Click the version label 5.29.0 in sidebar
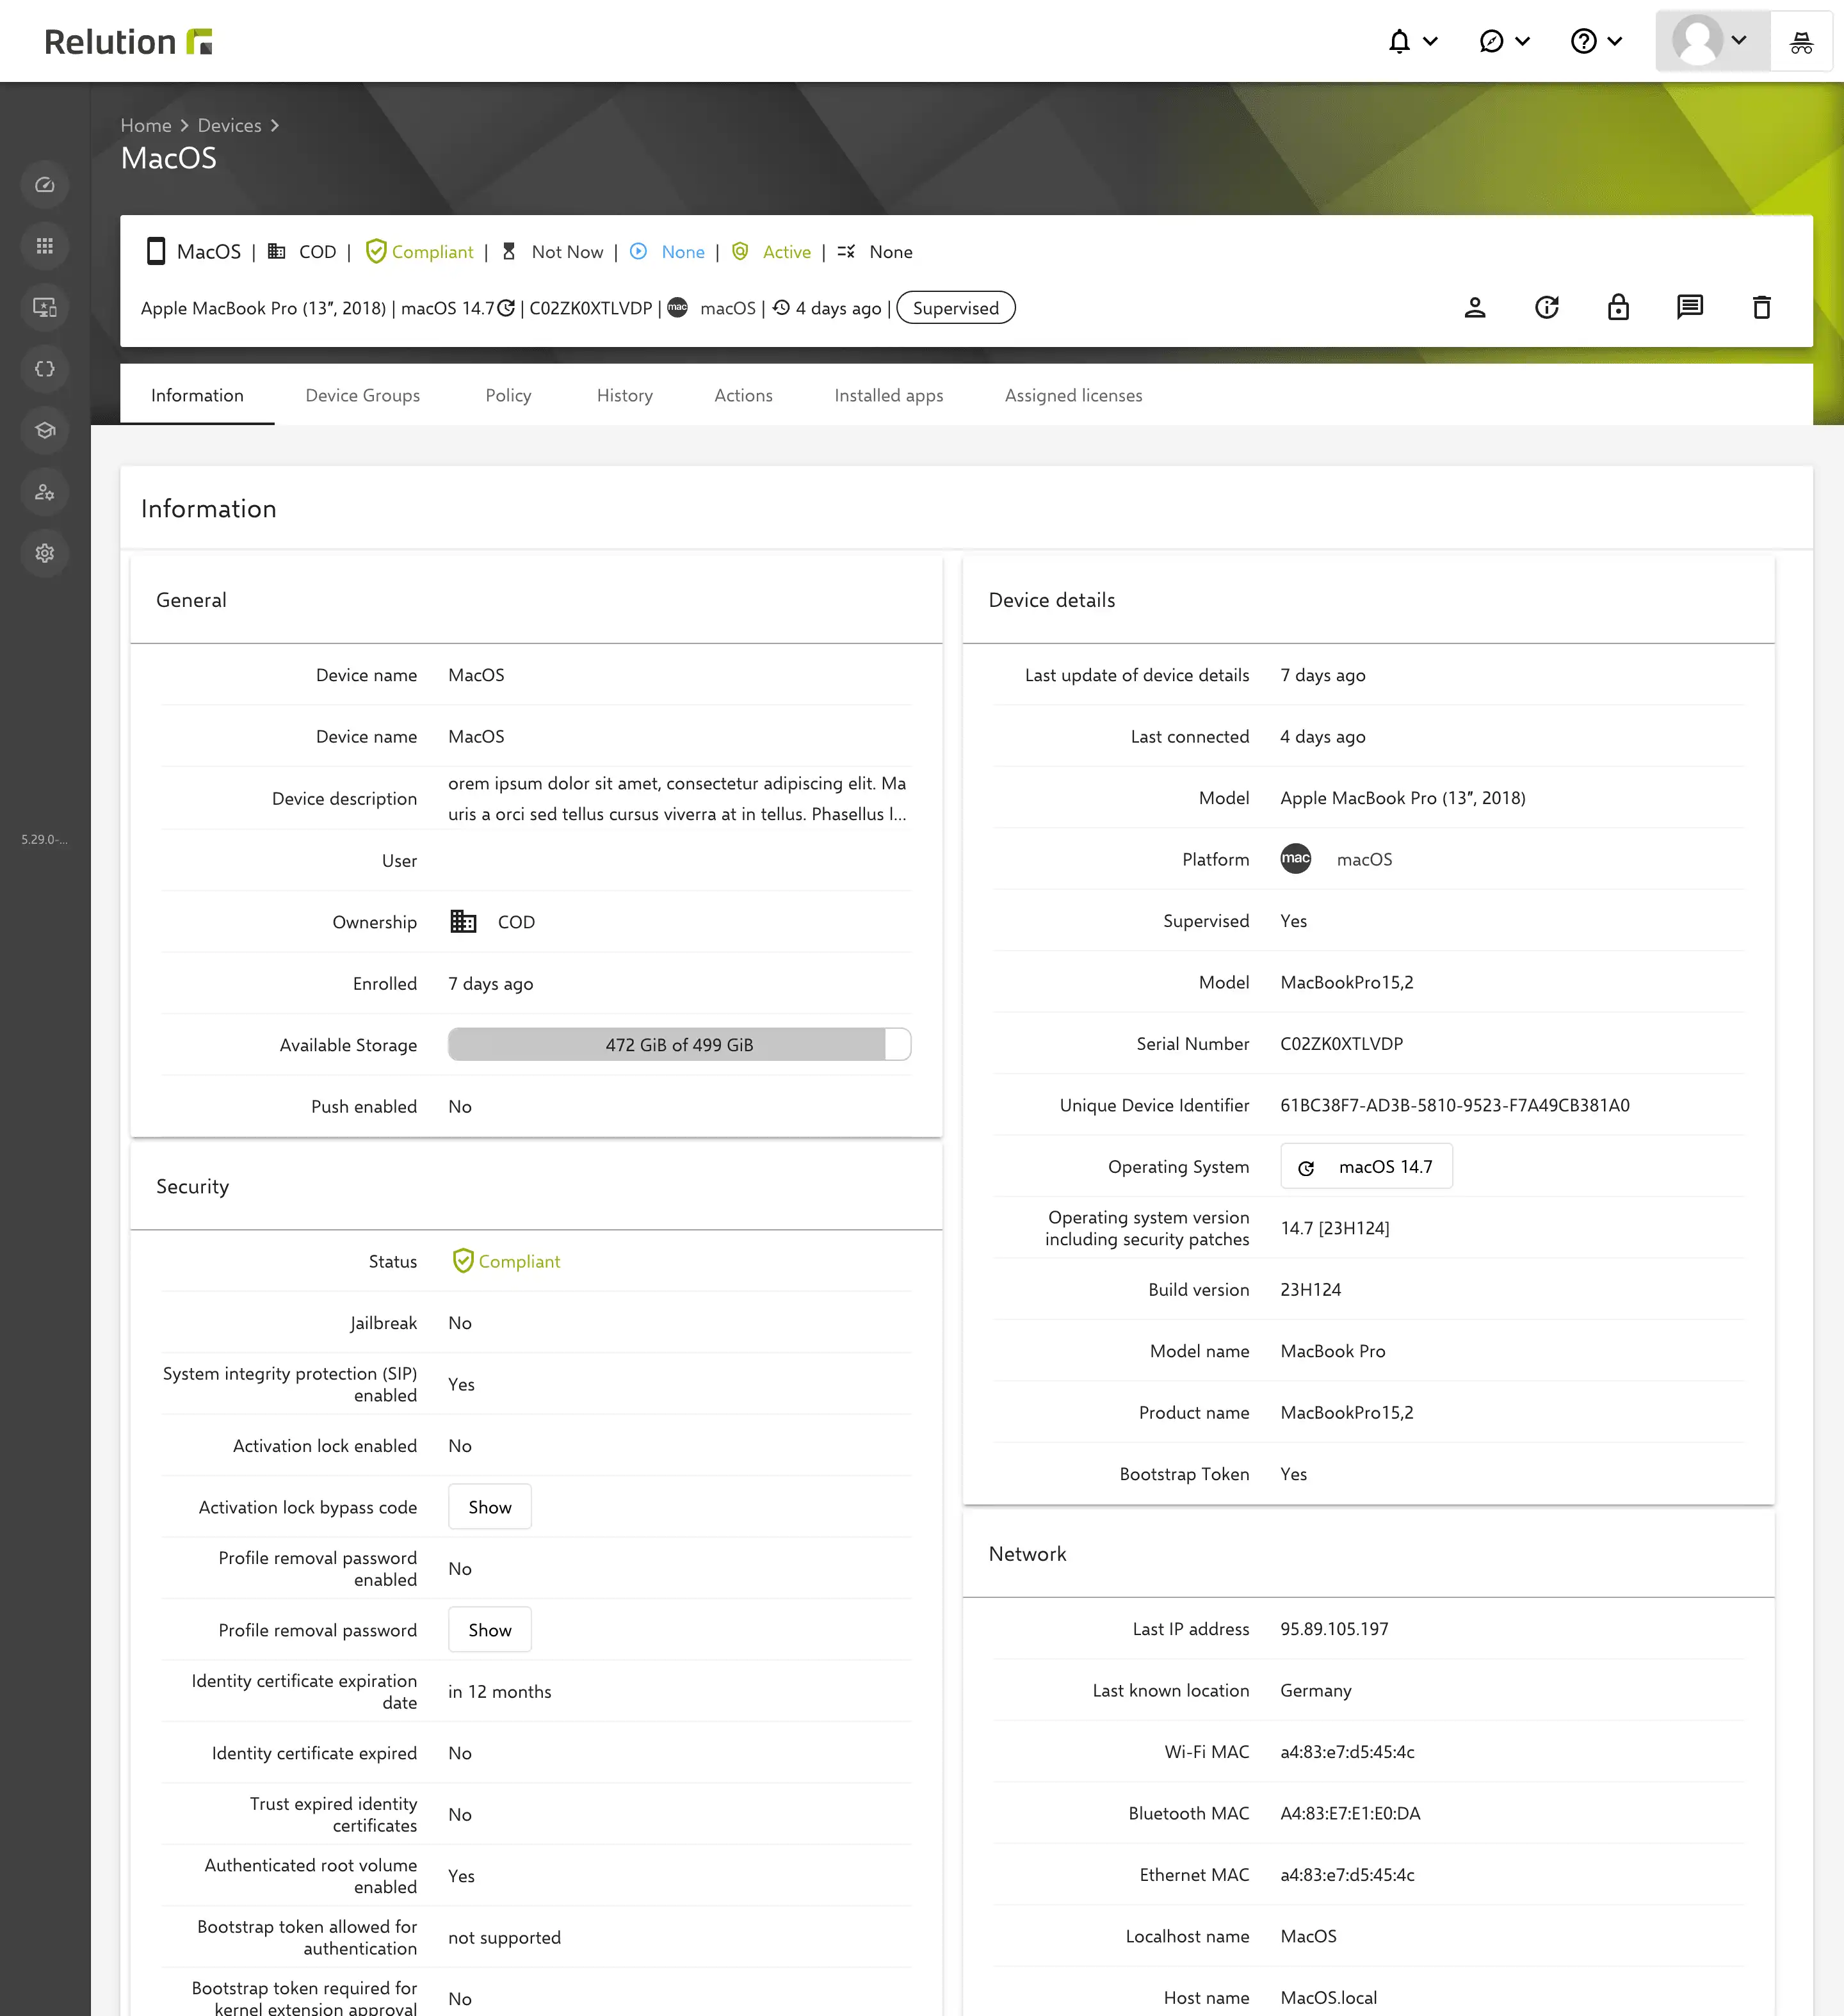Viewport: 1844px width, 2016px height. (45, 839)
